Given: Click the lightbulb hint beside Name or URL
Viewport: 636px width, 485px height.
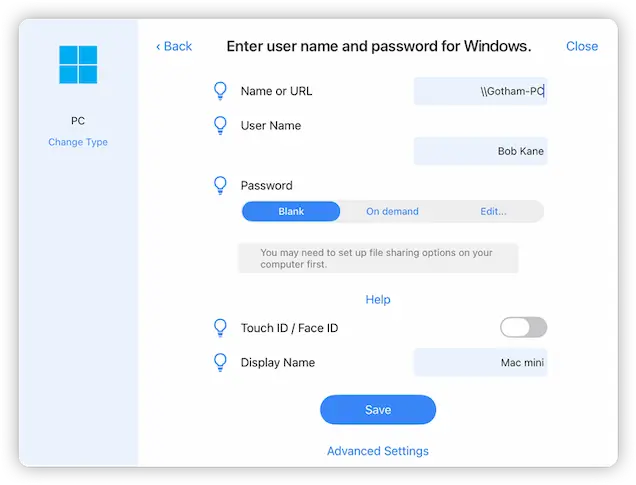Looking at the screenshot, I should pos(221,91).
